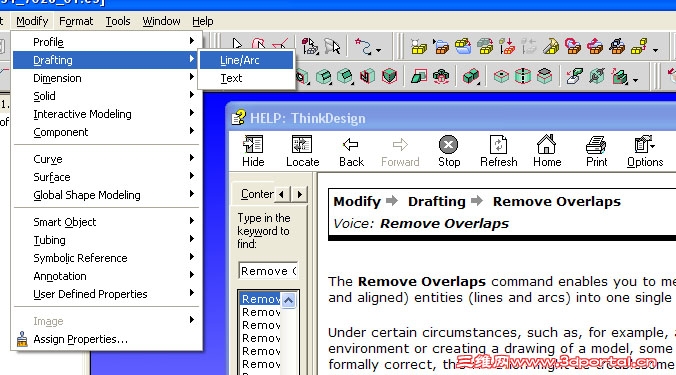Click the red outlined shape selection icon beside the arrow pointer
Screen dimensions: 676x375
(x=258, y=44)
